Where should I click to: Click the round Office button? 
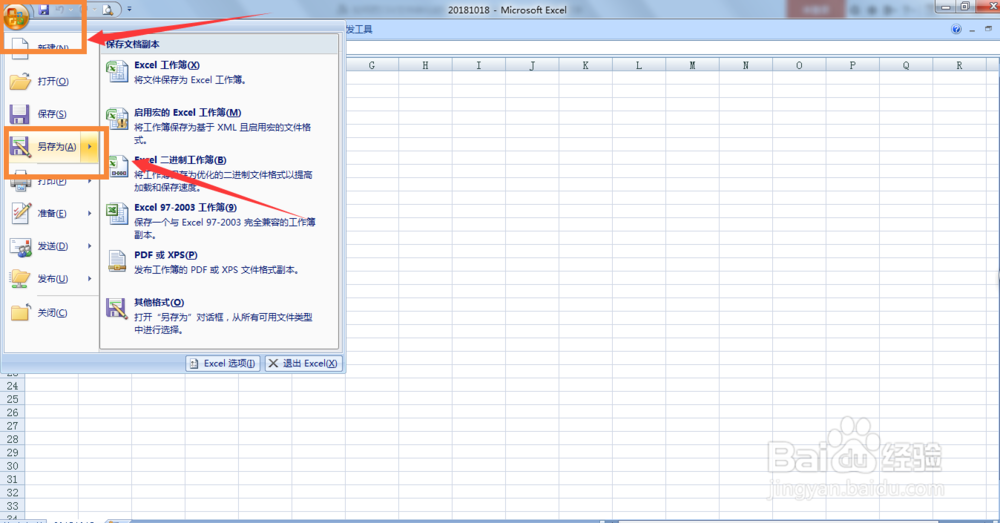(x=16, y=15)
